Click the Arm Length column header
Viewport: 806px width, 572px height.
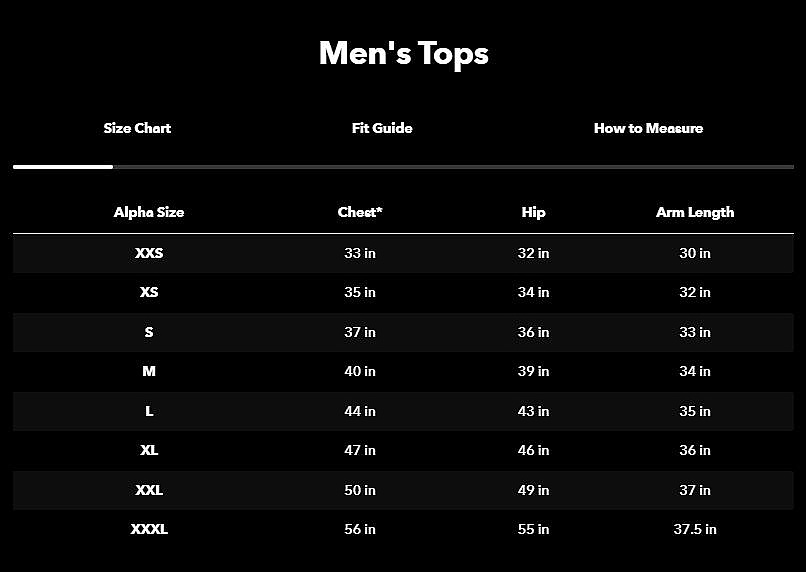(x=695, y=212)
